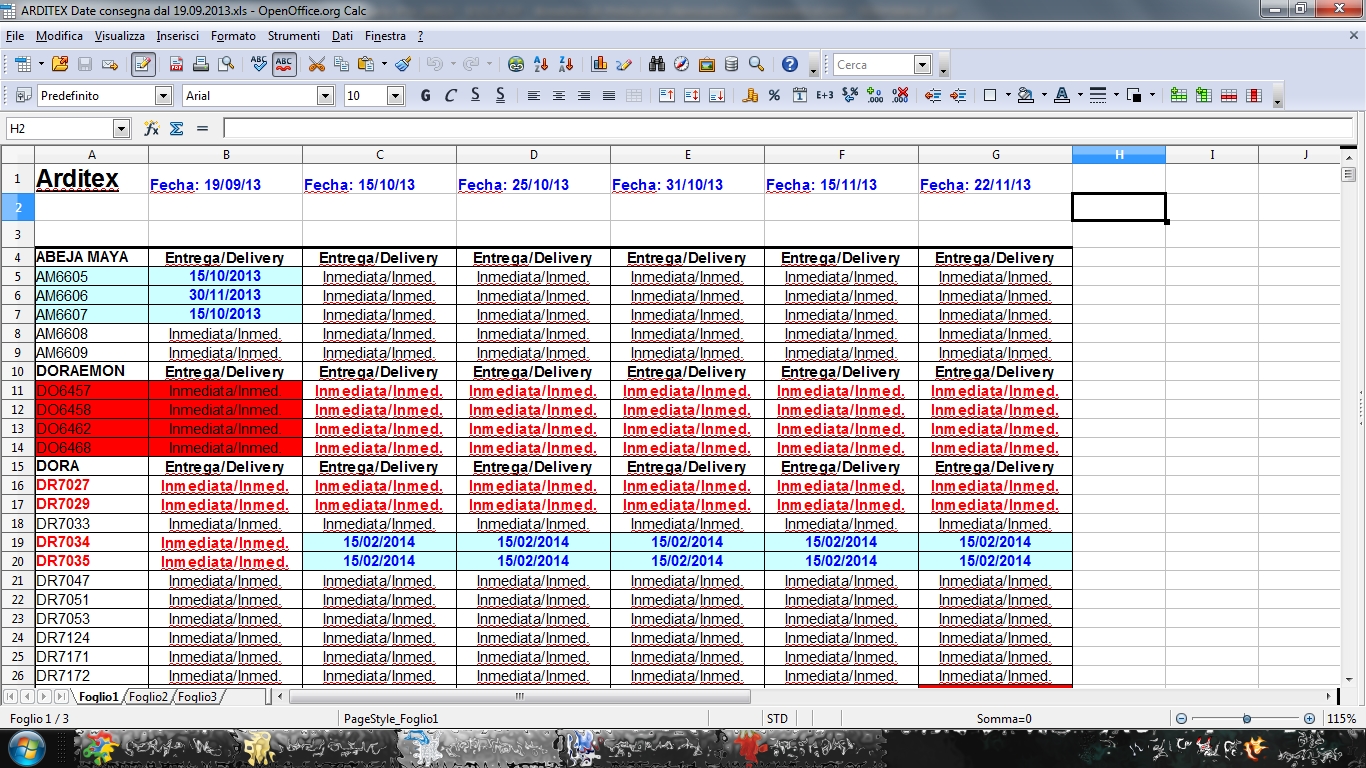1366x768 pixels.
Task: Toggle edit file mode
Action: [x=143, y=65]
